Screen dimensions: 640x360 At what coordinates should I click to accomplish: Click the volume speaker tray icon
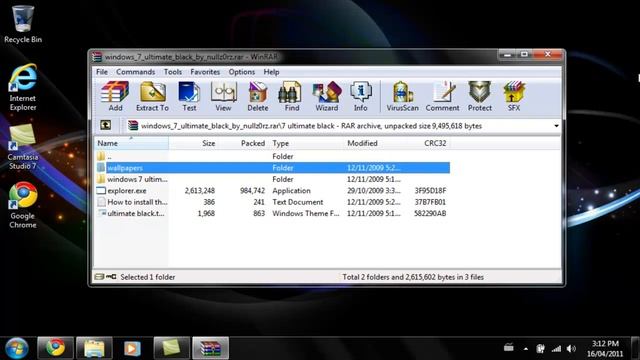(x=571, y=349)
